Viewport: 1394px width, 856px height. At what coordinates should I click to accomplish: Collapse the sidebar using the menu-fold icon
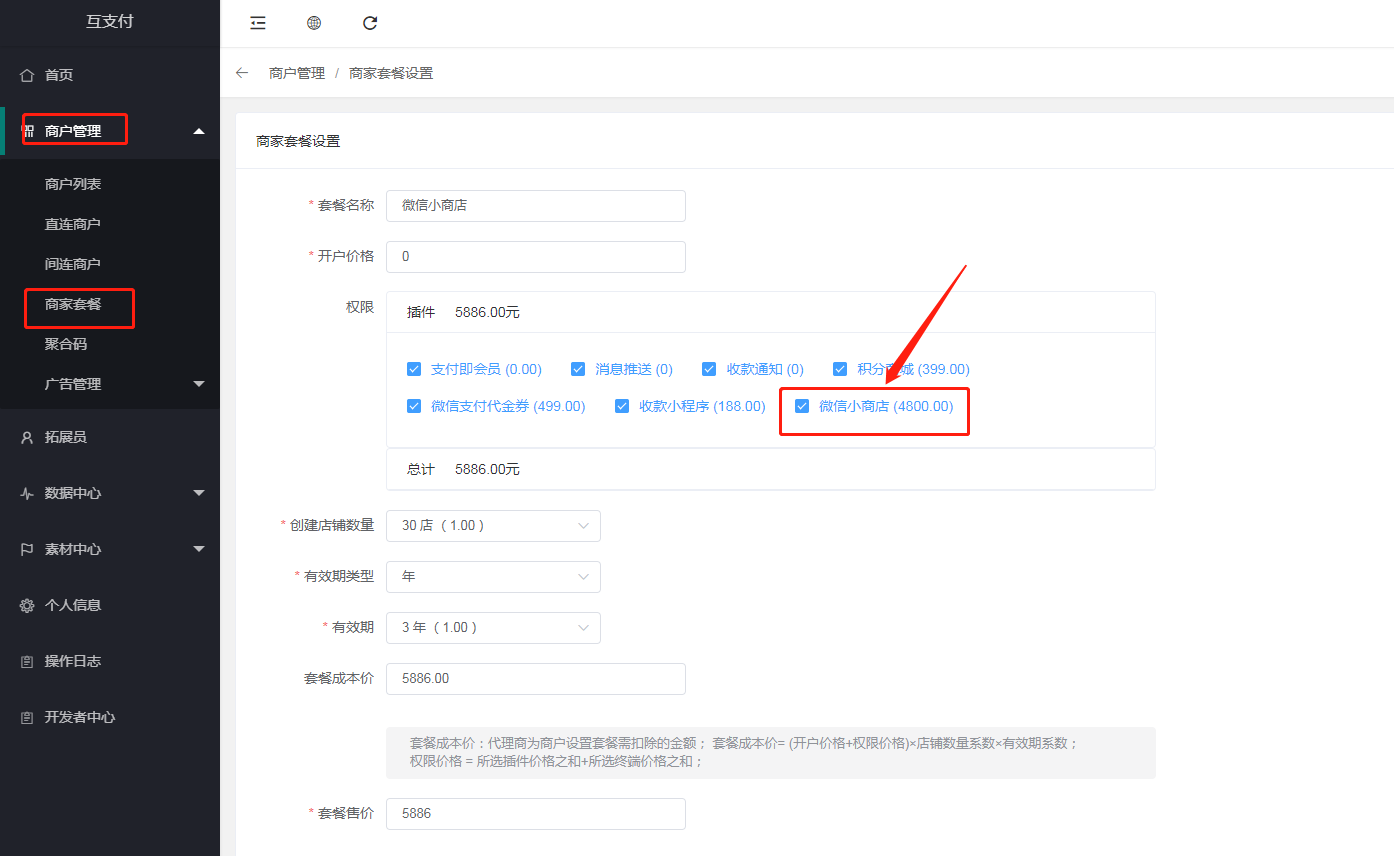tap(258, 23)
